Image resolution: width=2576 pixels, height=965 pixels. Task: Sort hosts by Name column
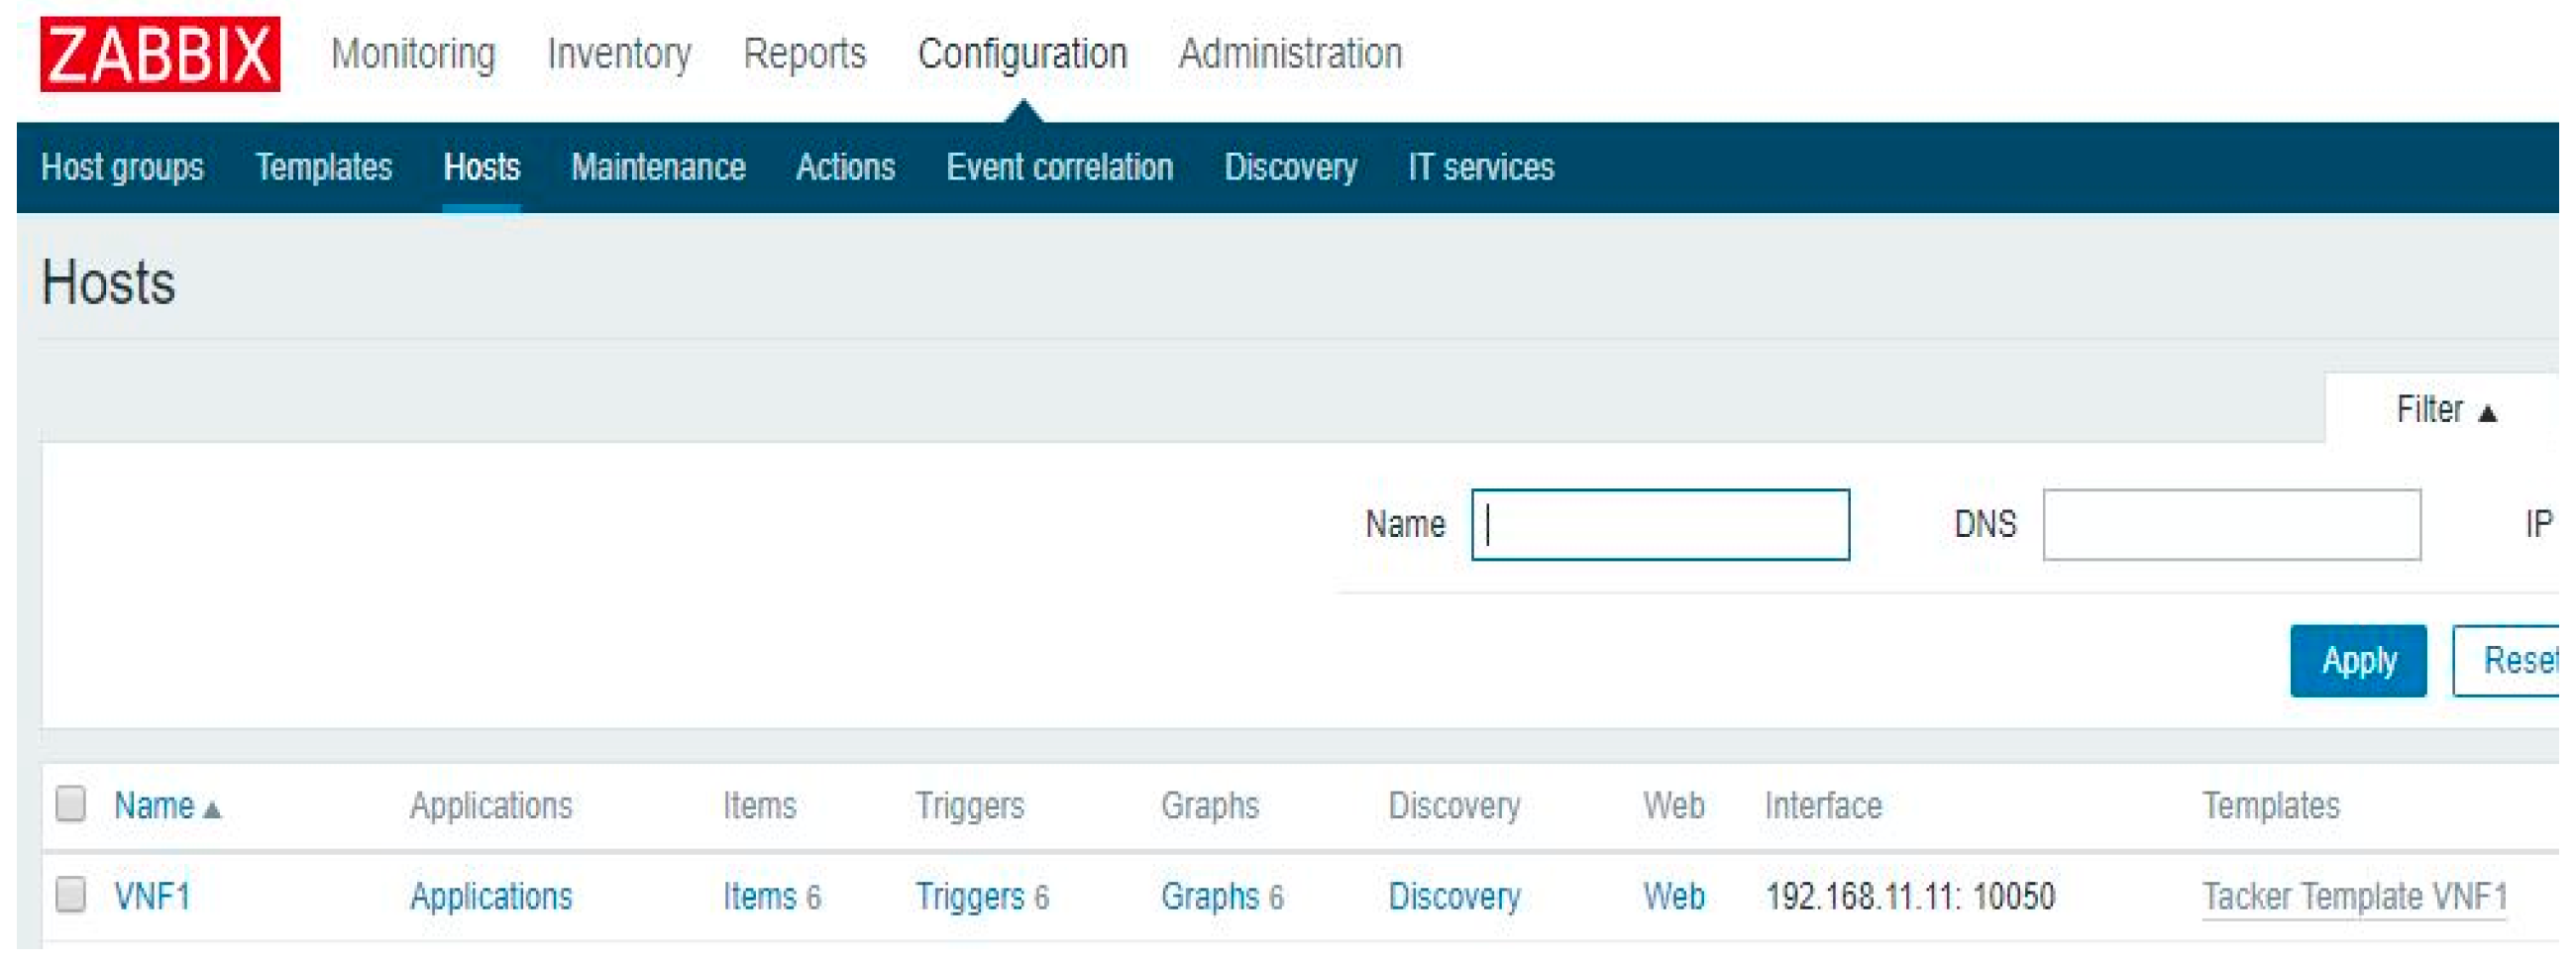[x=154, y=806]
